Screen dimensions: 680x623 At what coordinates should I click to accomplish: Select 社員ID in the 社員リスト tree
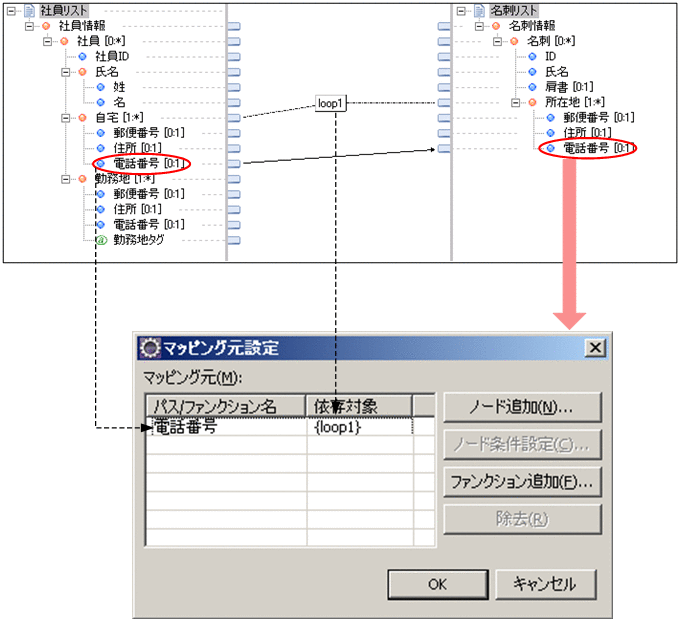[x=112, y=56]
